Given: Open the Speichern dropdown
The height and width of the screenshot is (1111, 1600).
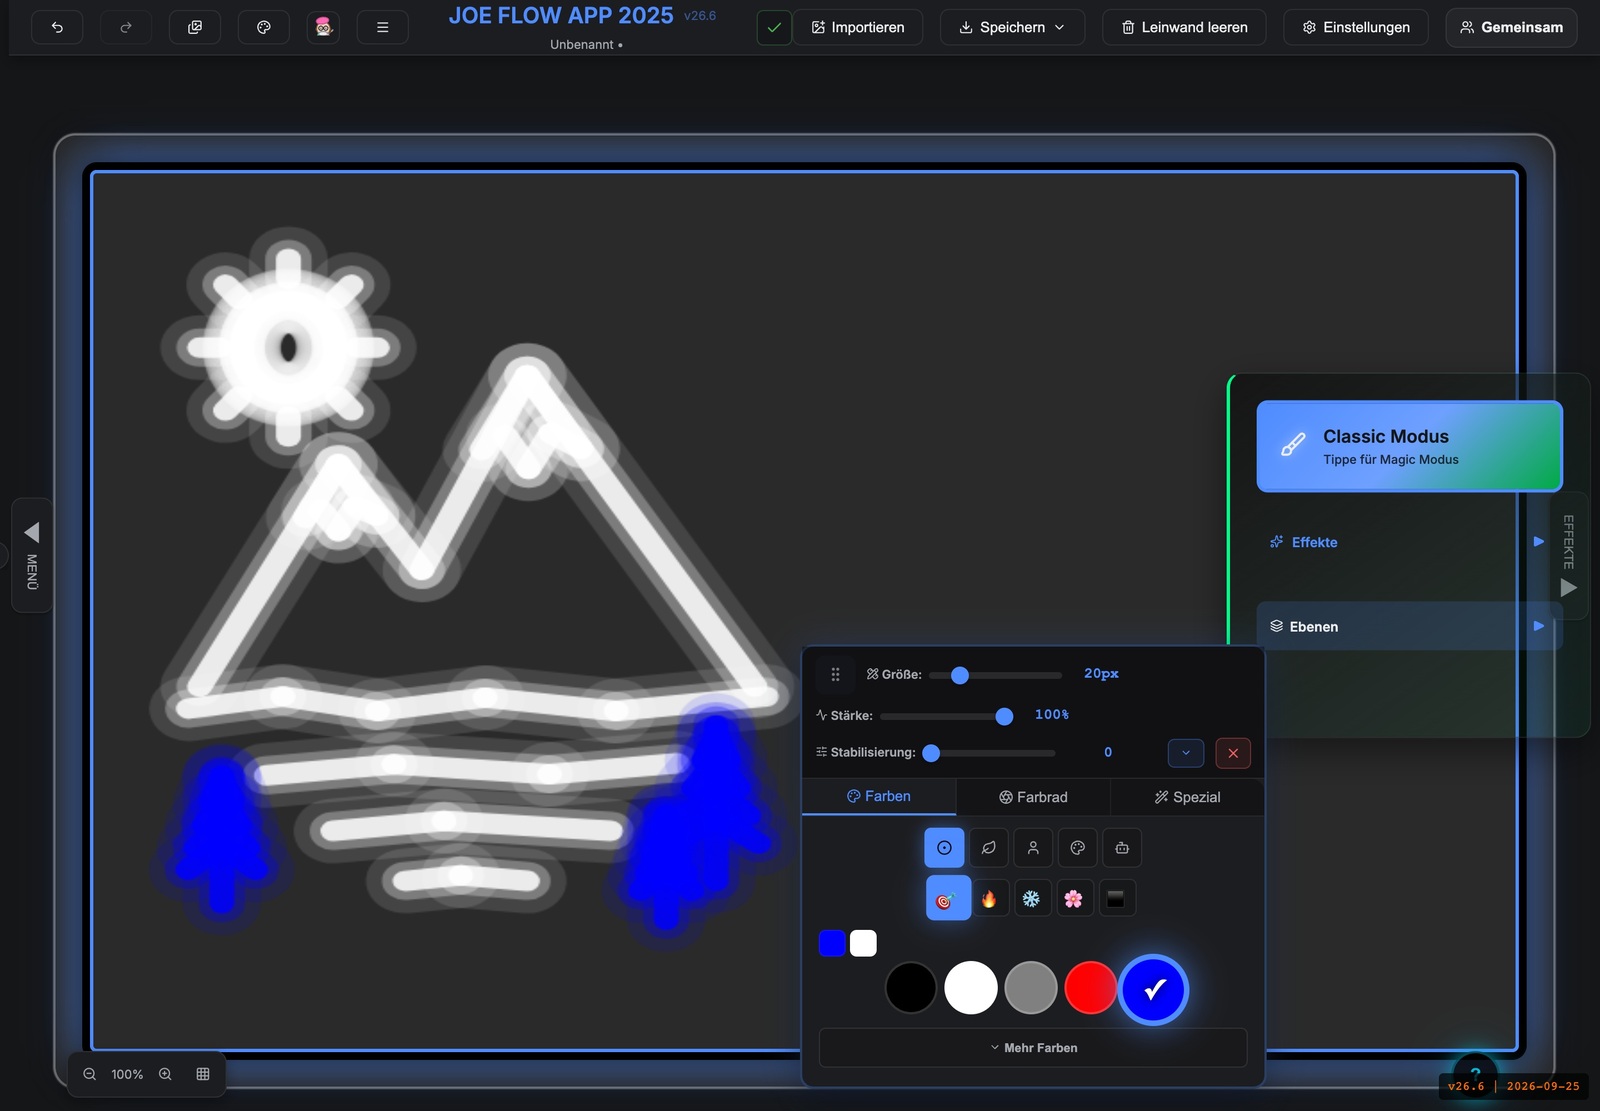Looking at the screenshot, I should pos(1012,27).
